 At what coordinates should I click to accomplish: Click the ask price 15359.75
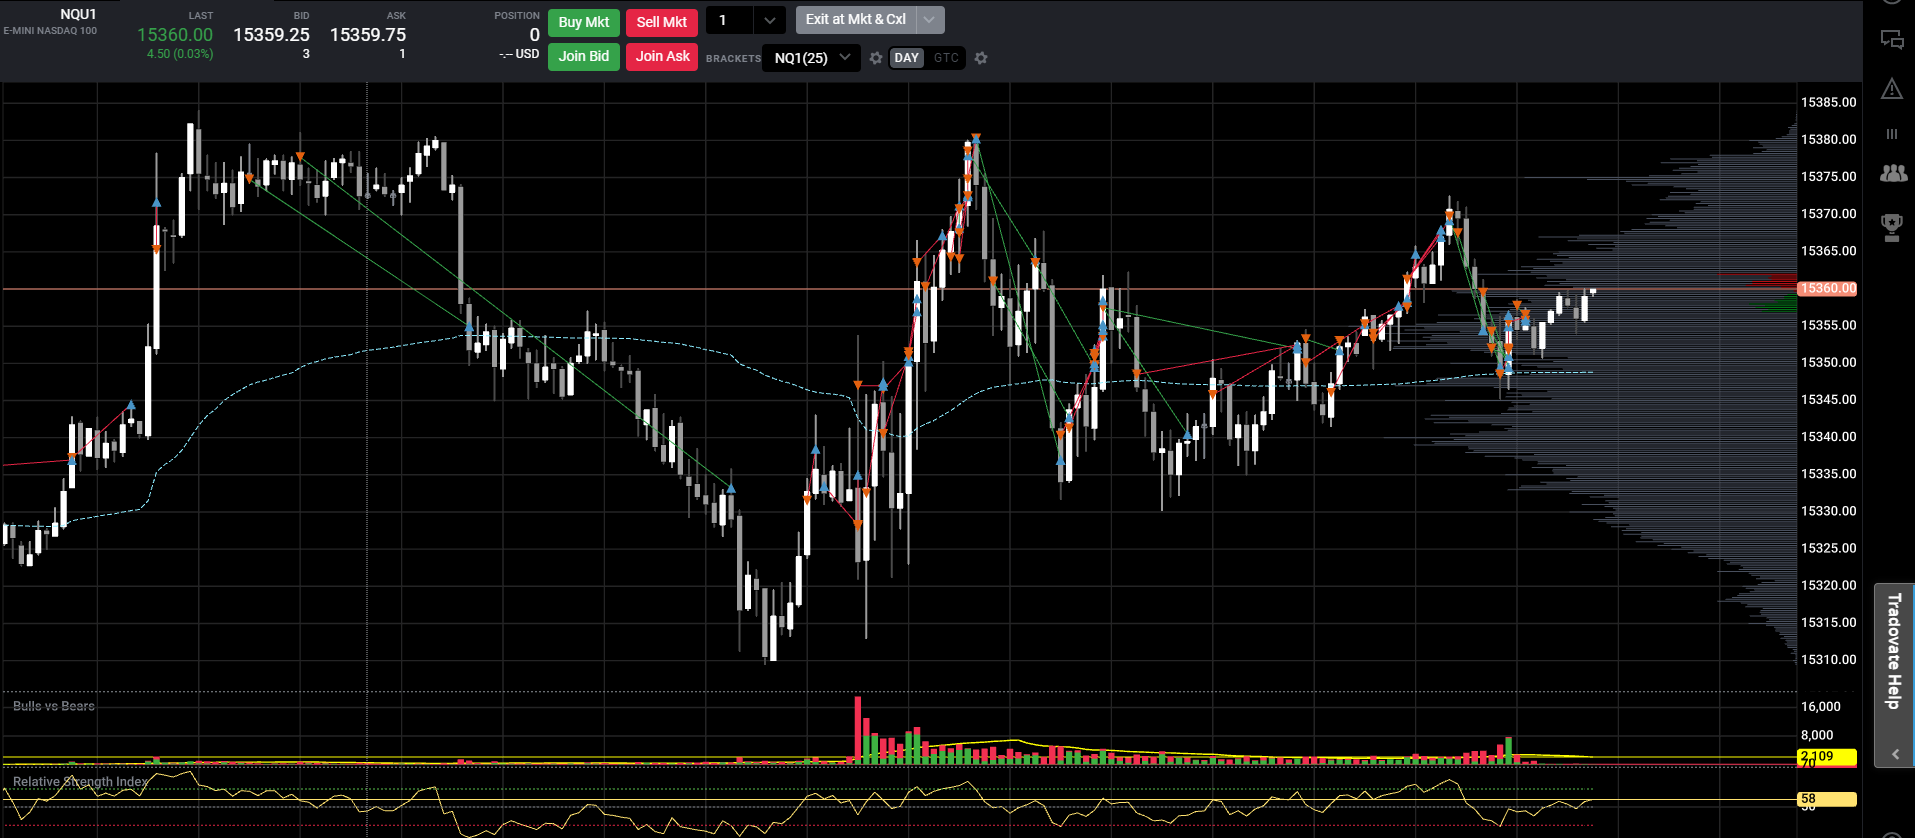(x=368, y=35)
